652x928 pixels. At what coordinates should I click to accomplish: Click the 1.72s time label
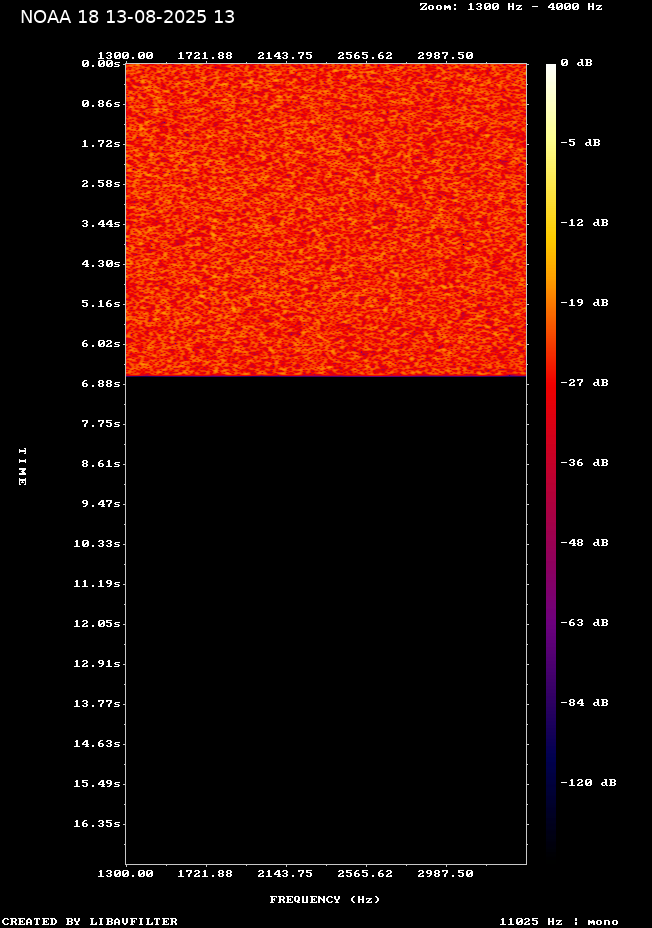[101, 144]
